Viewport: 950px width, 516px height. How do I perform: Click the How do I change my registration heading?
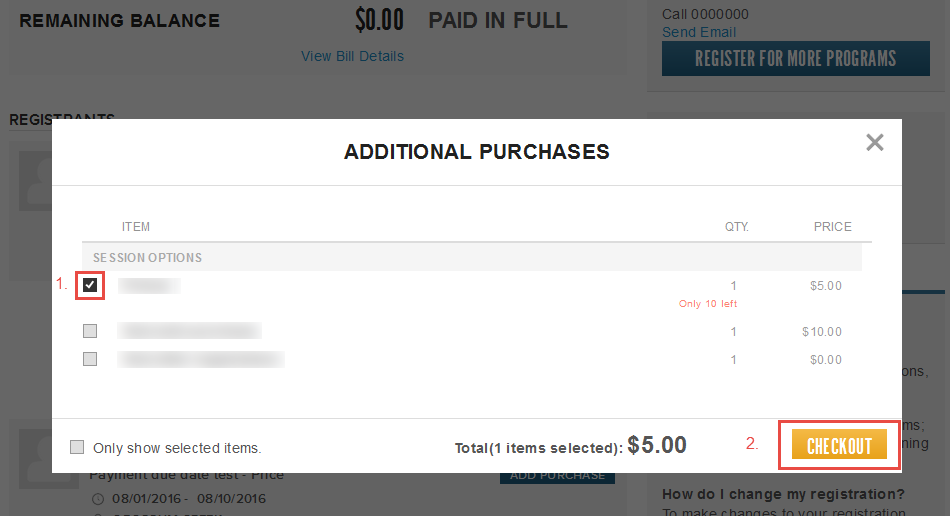pos(783,494)
